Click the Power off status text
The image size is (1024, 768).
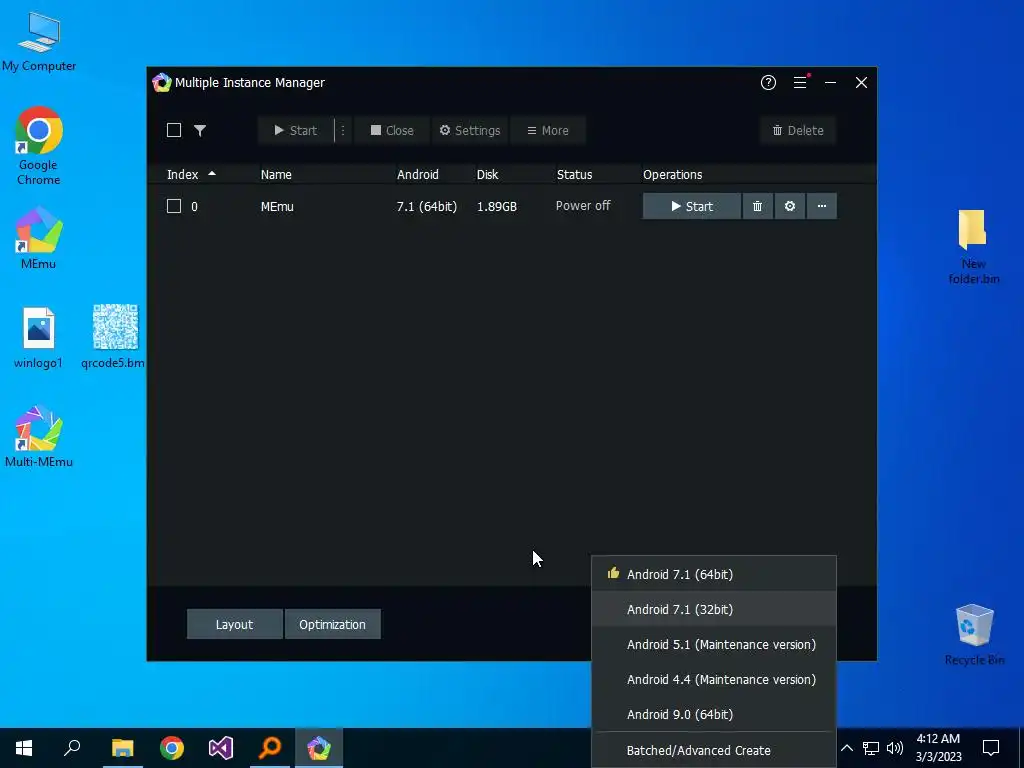click(583, 206)
